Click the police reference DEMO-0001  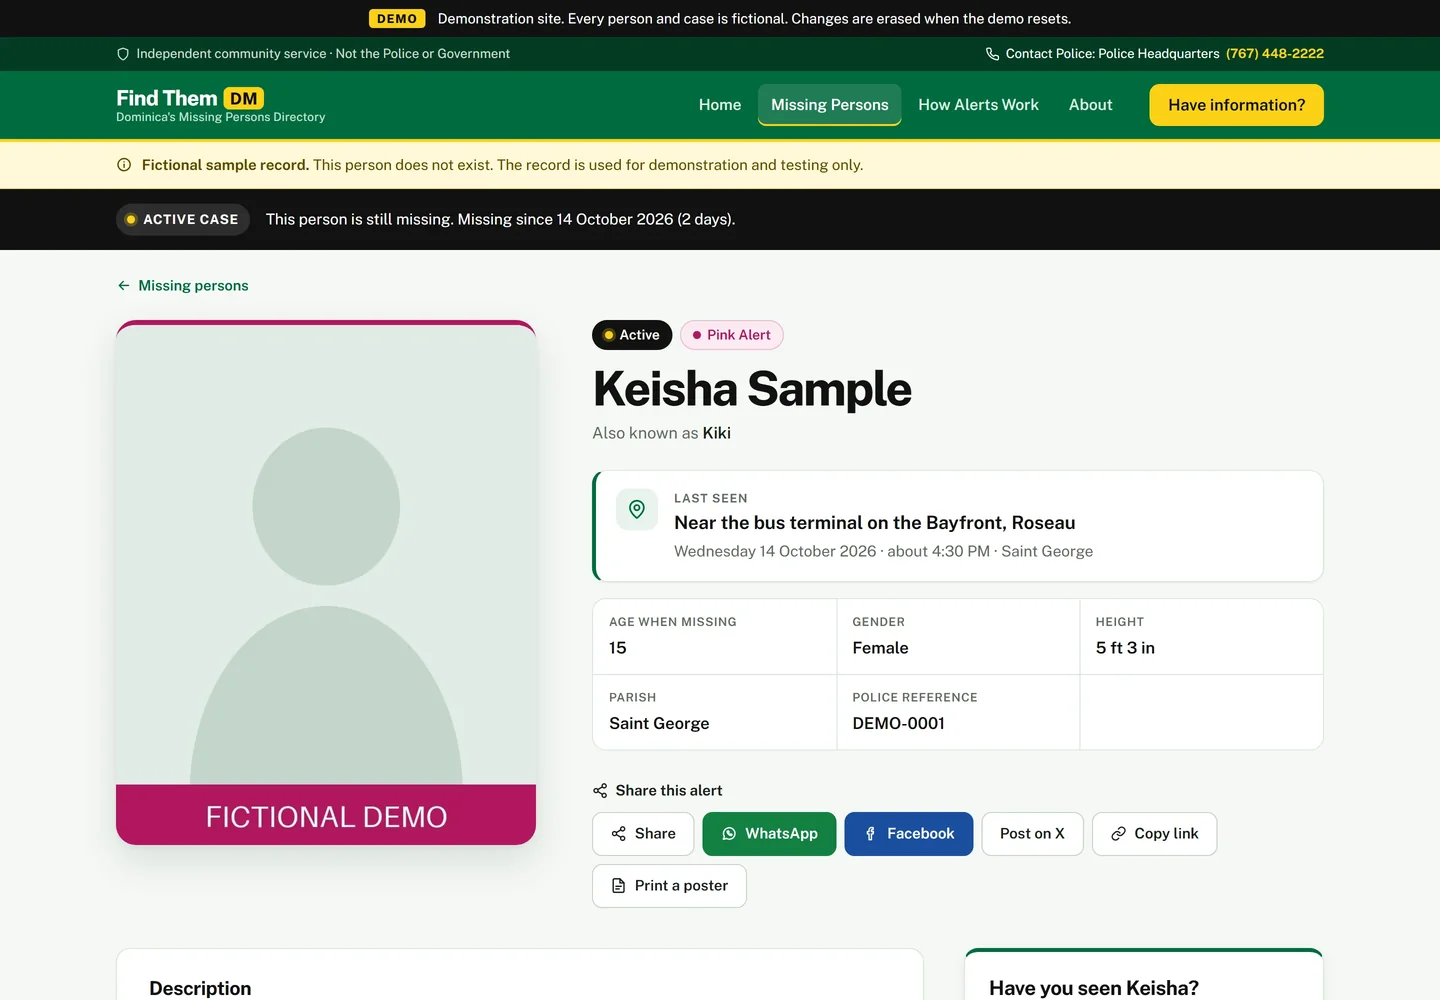(x=898, y=723)
